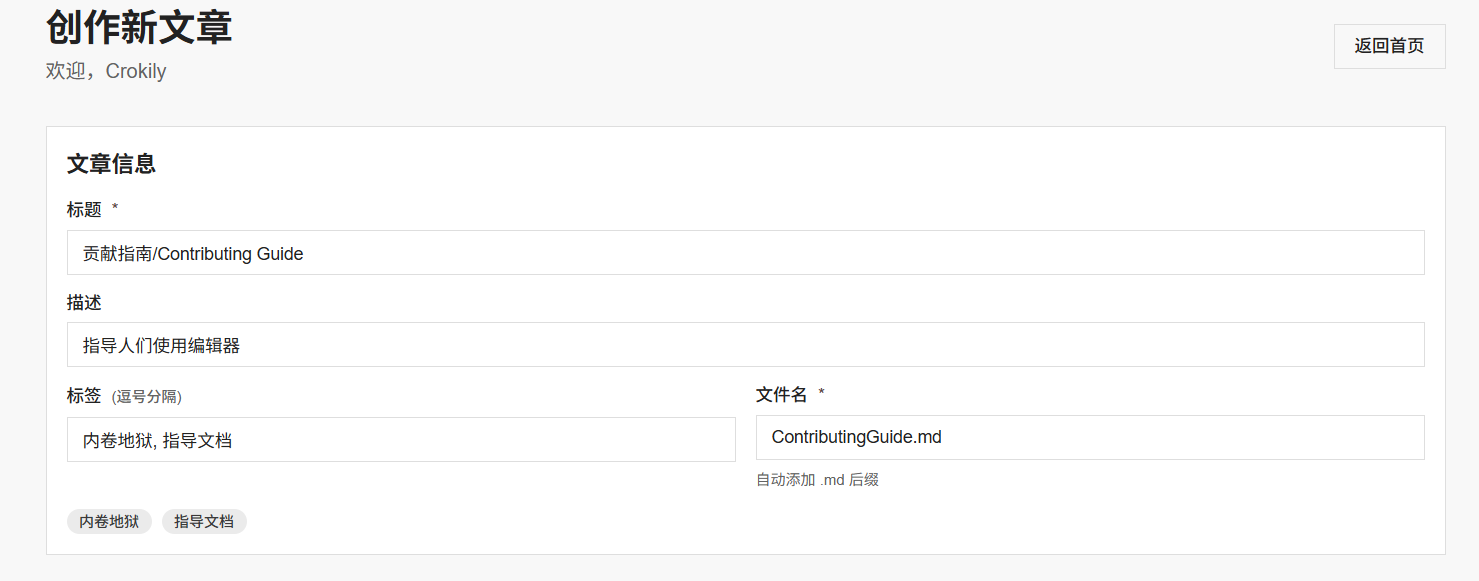Click the 自动添加 .md 后缀 hint text
This screenshot has height=581, width=1479.
tap(817, 480)
